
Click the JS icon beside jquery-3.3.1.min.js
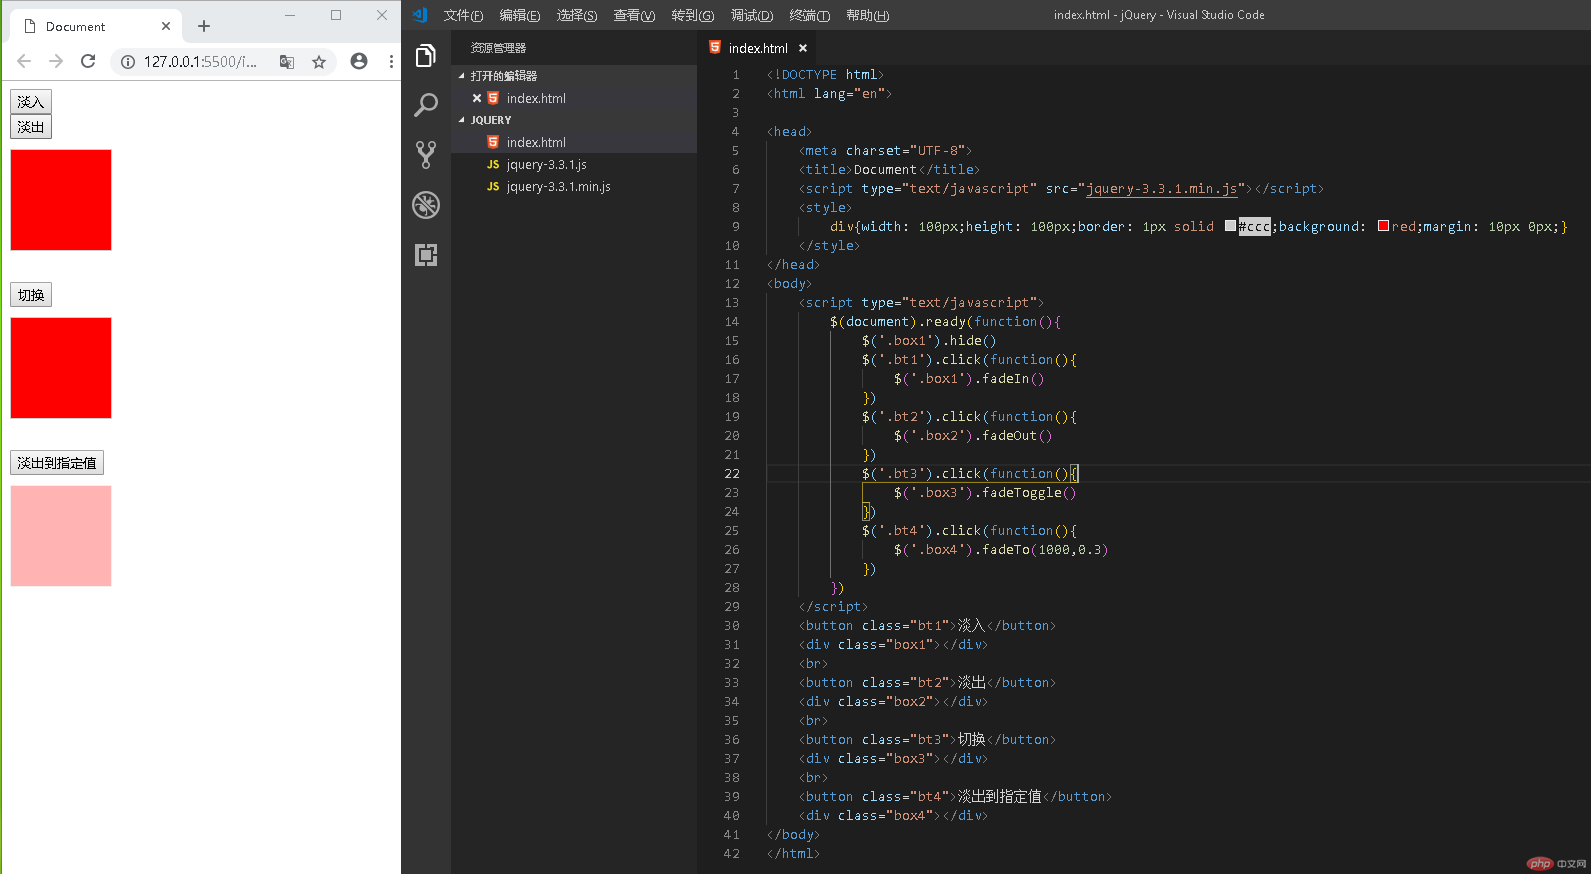(x=493, y=186)
